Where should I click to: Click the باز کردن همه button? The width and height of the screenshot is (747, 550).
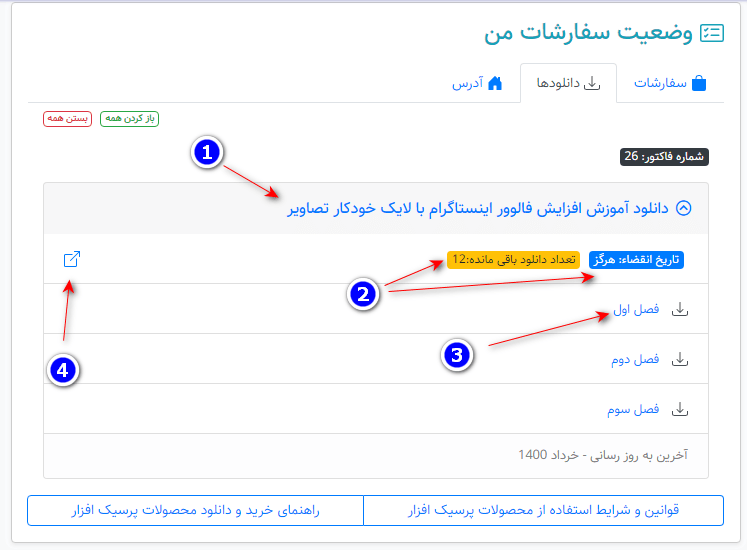130,119
